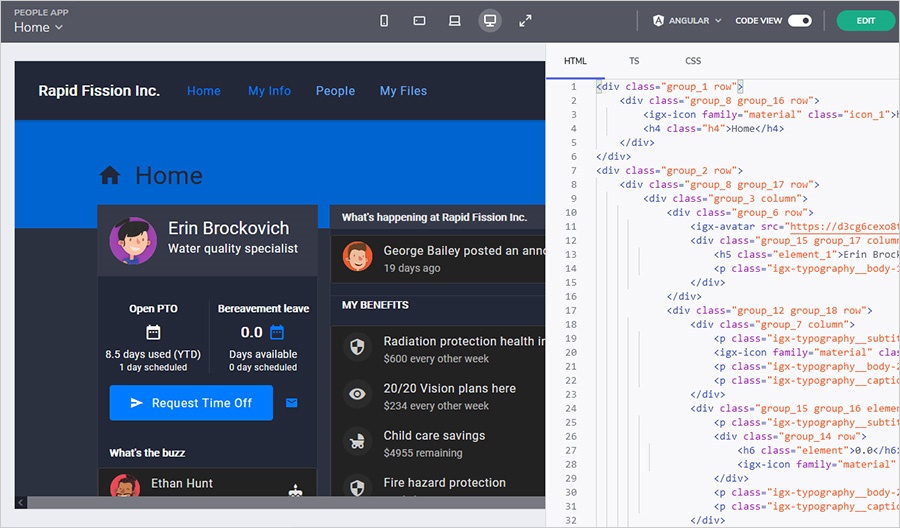
Task: Open the My Info nav link
Action: pos(269,91)
